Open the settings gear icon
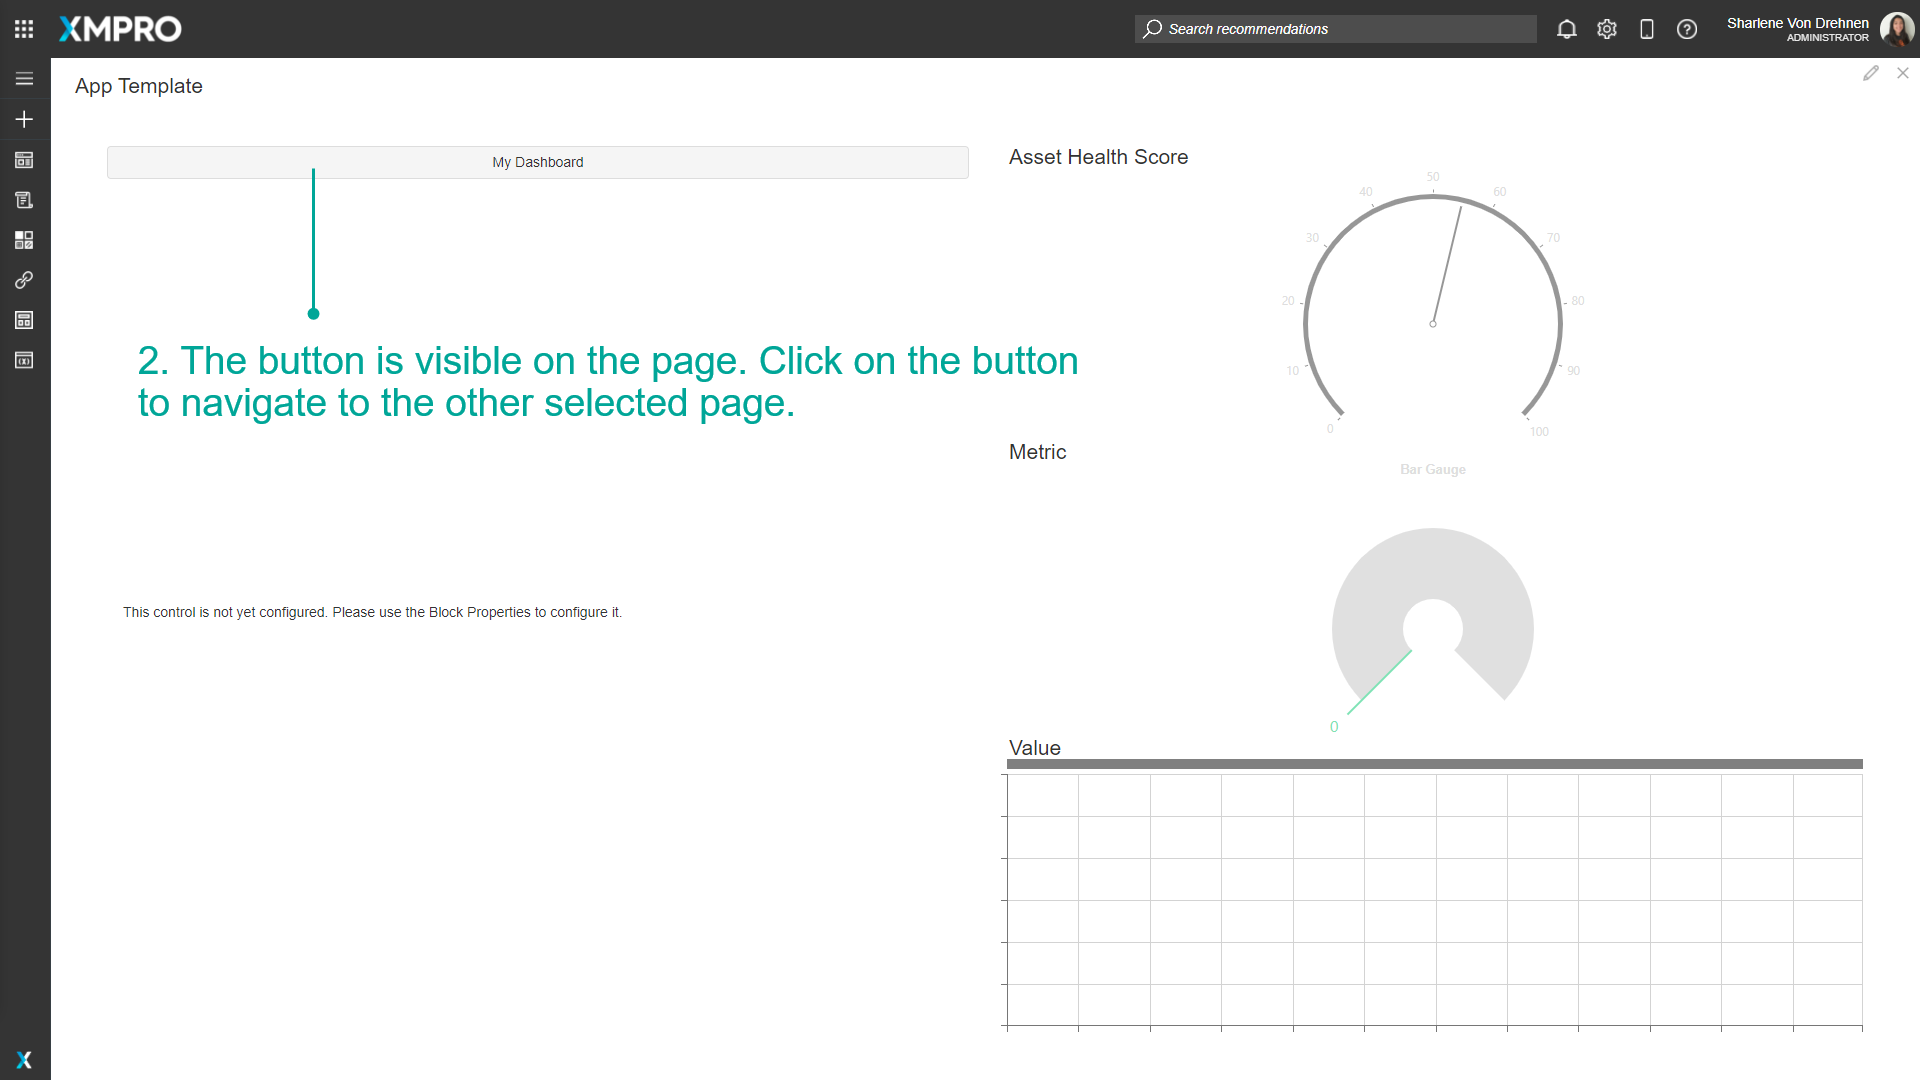1920x1080 pixels. click(x=1607, y=29)
